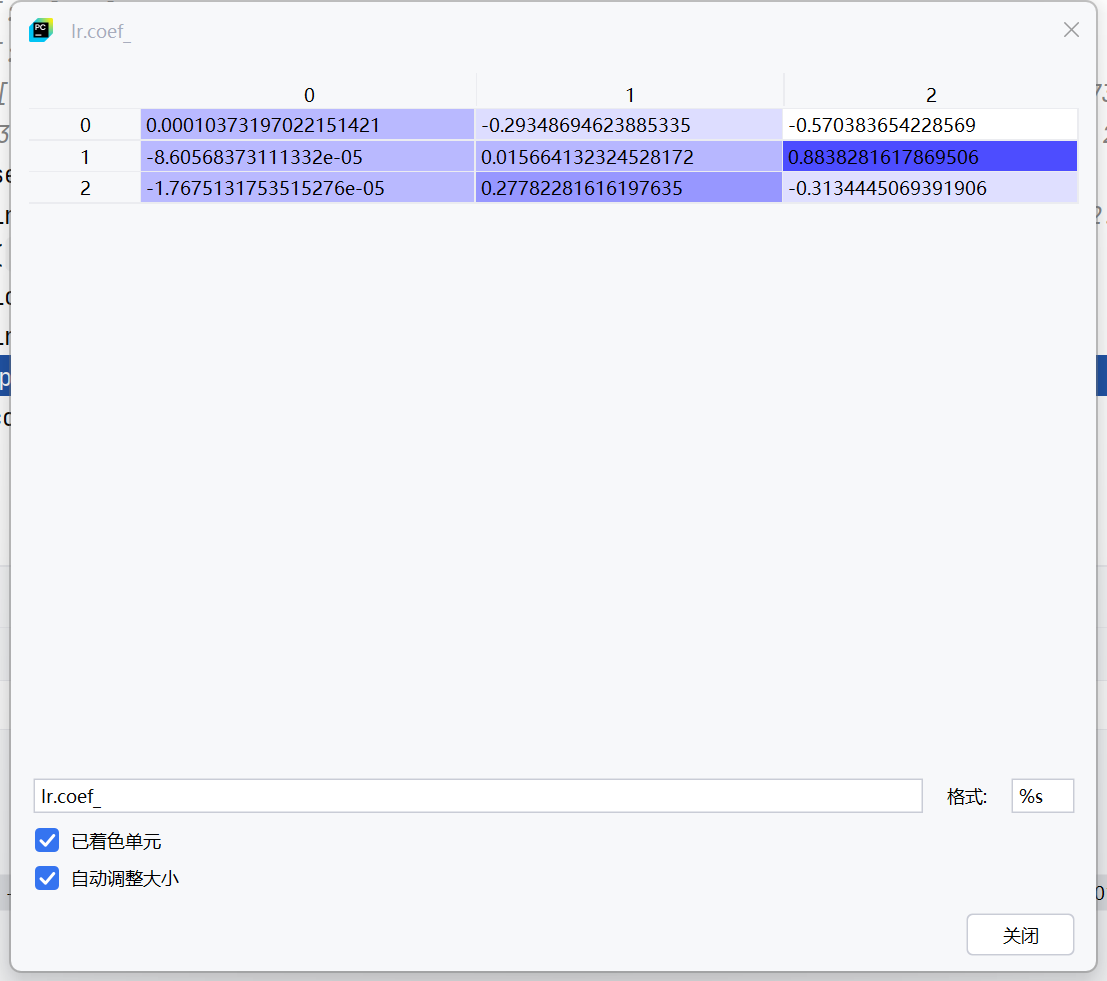The image size is (1107, 981).
Task: Close the lr.coef_ dialog with the X icon
Action: (1071, 30)
